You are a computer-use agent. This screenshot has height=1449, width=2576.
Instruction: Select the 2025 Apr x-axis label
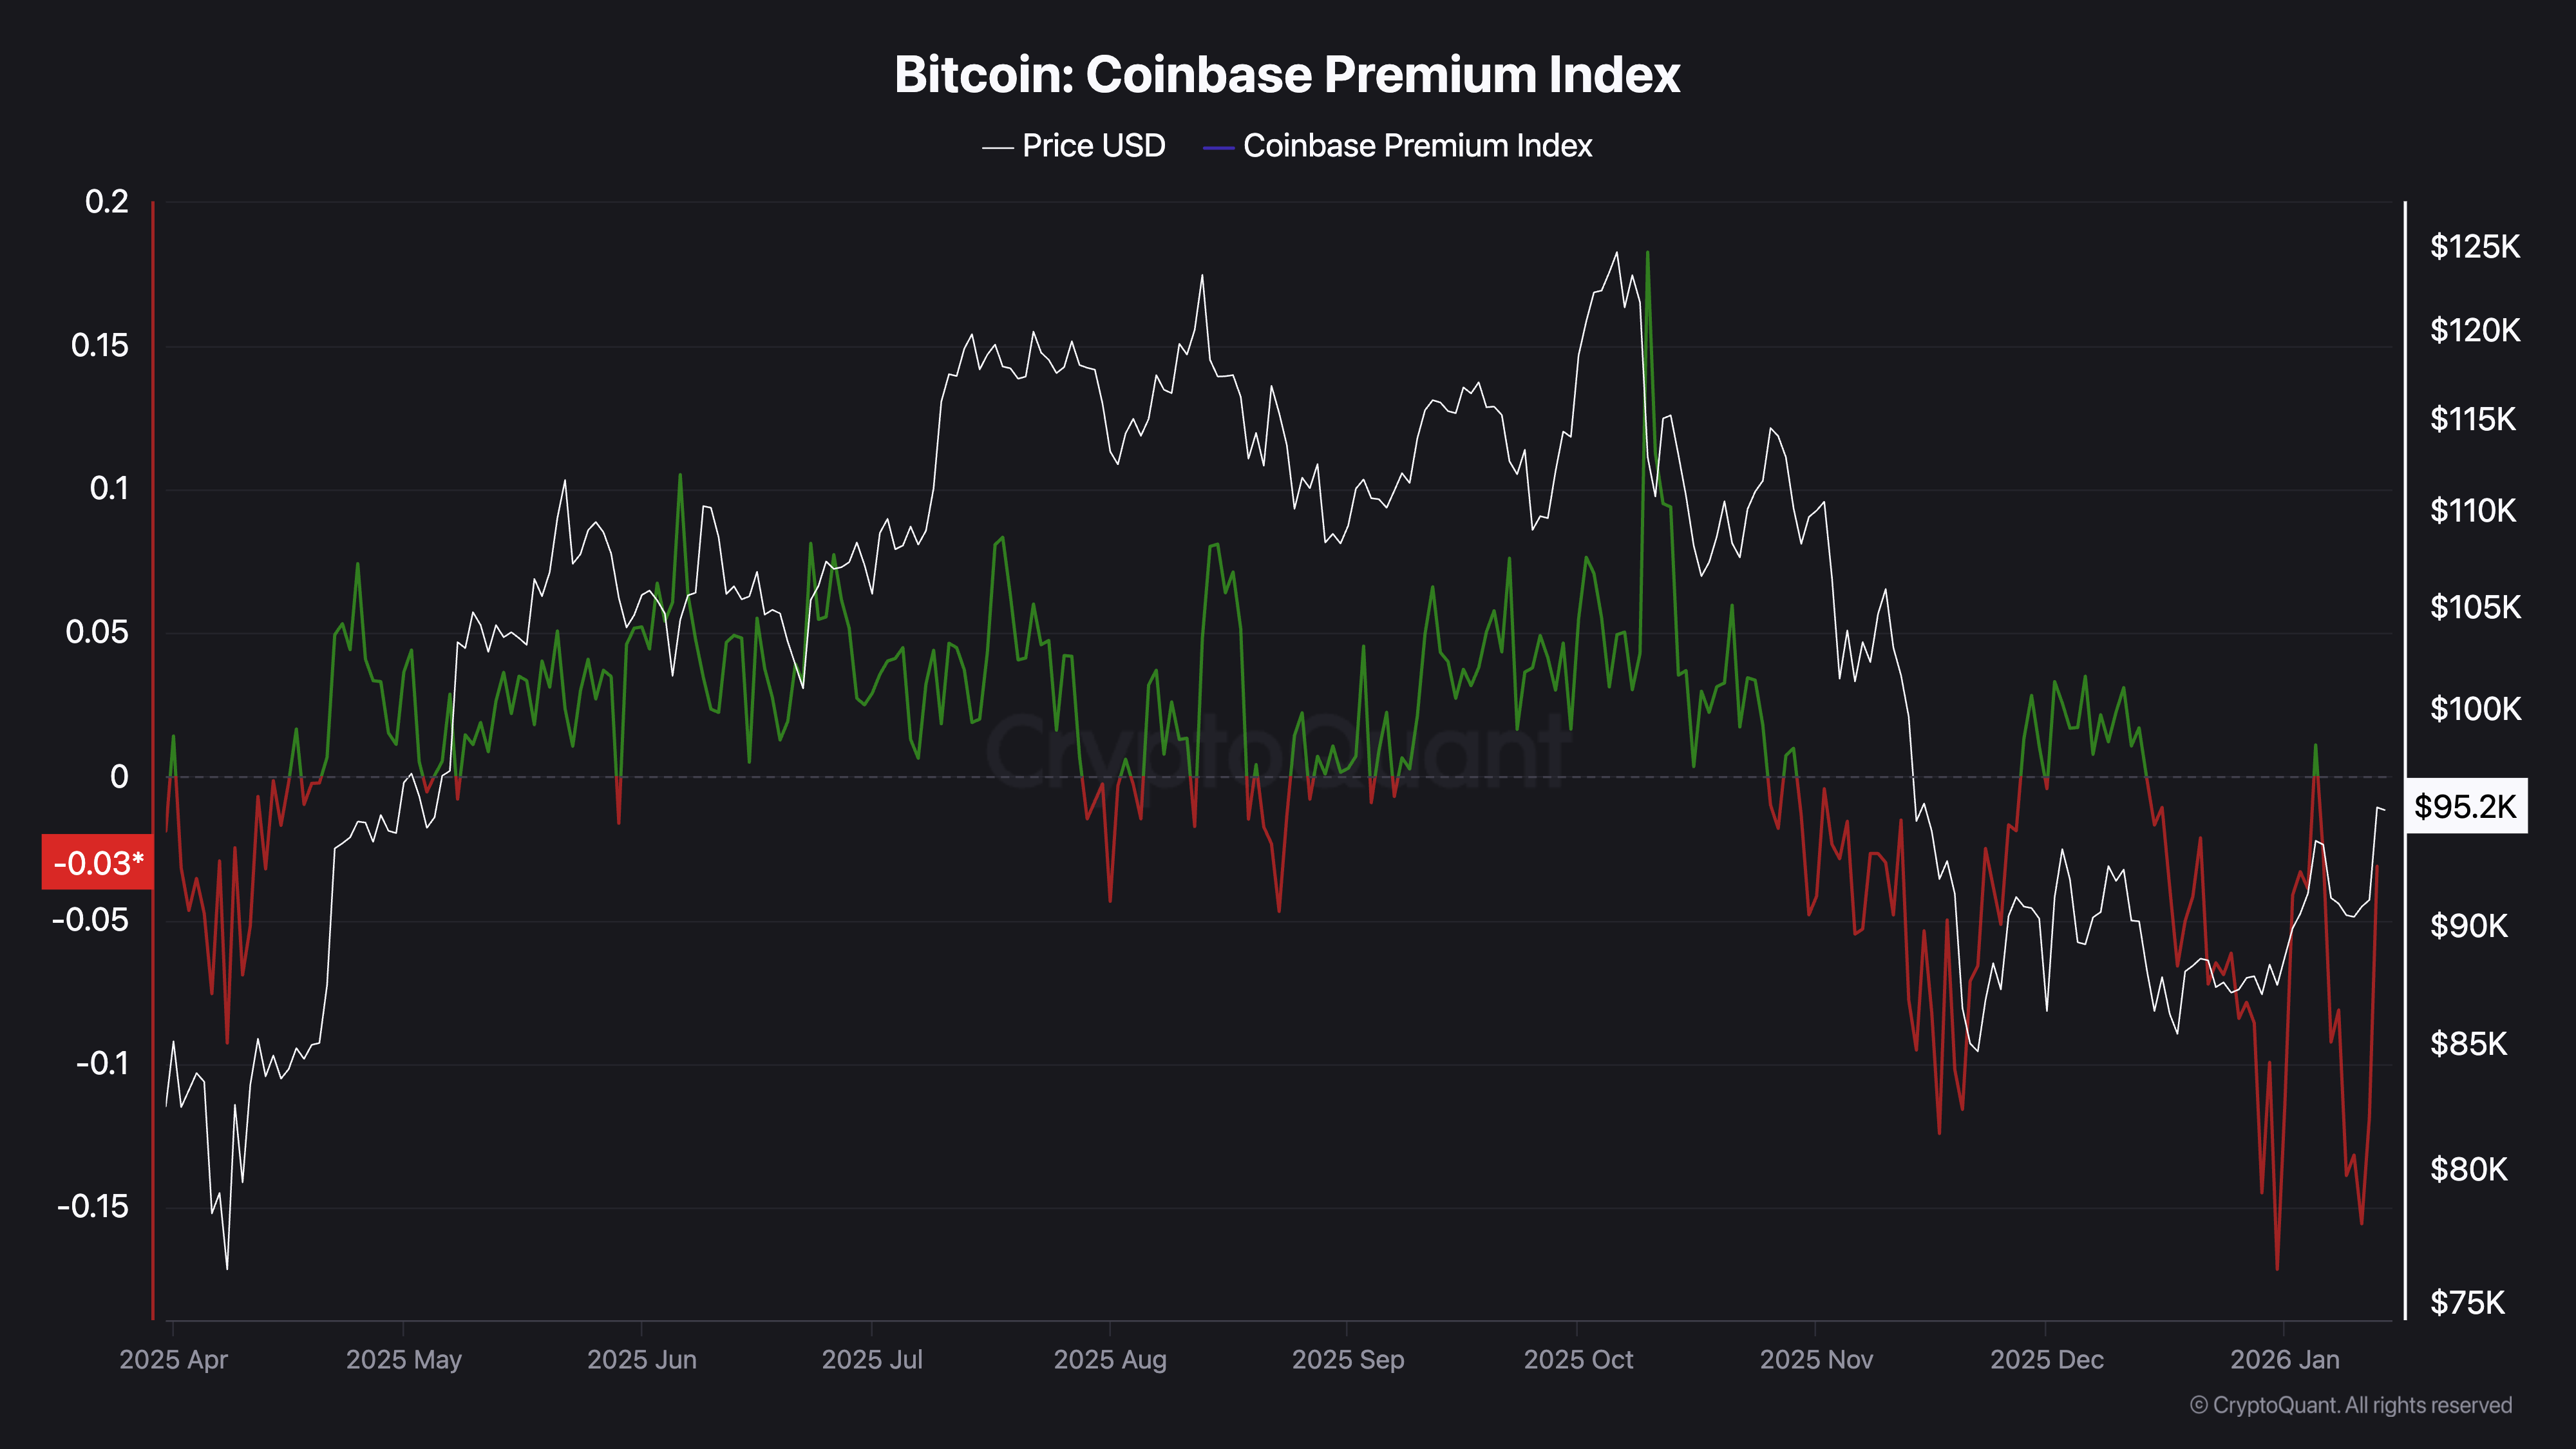point(173,1360)
